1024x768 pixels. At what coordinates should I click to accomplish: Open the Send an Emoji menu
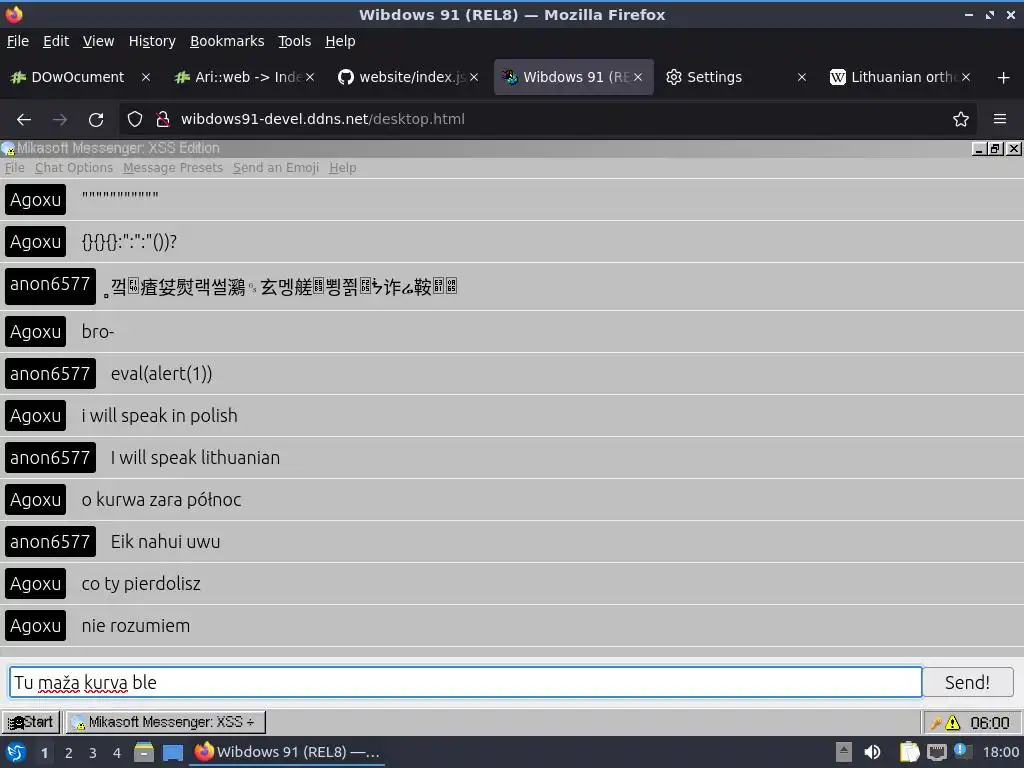point(276,168)
